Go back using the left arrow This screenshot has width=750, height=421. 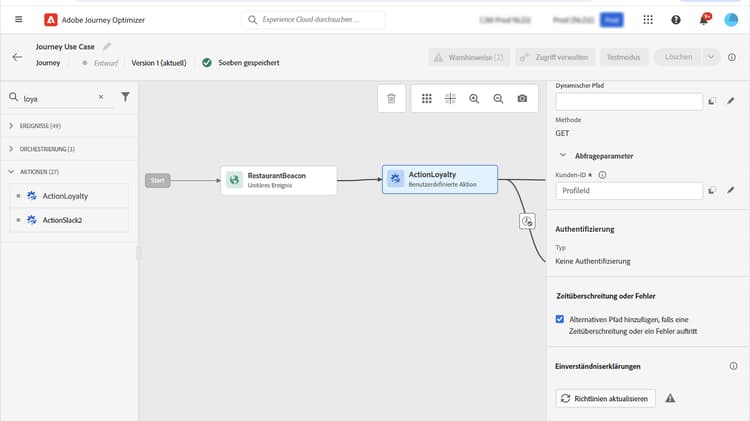tap(17, 57)
